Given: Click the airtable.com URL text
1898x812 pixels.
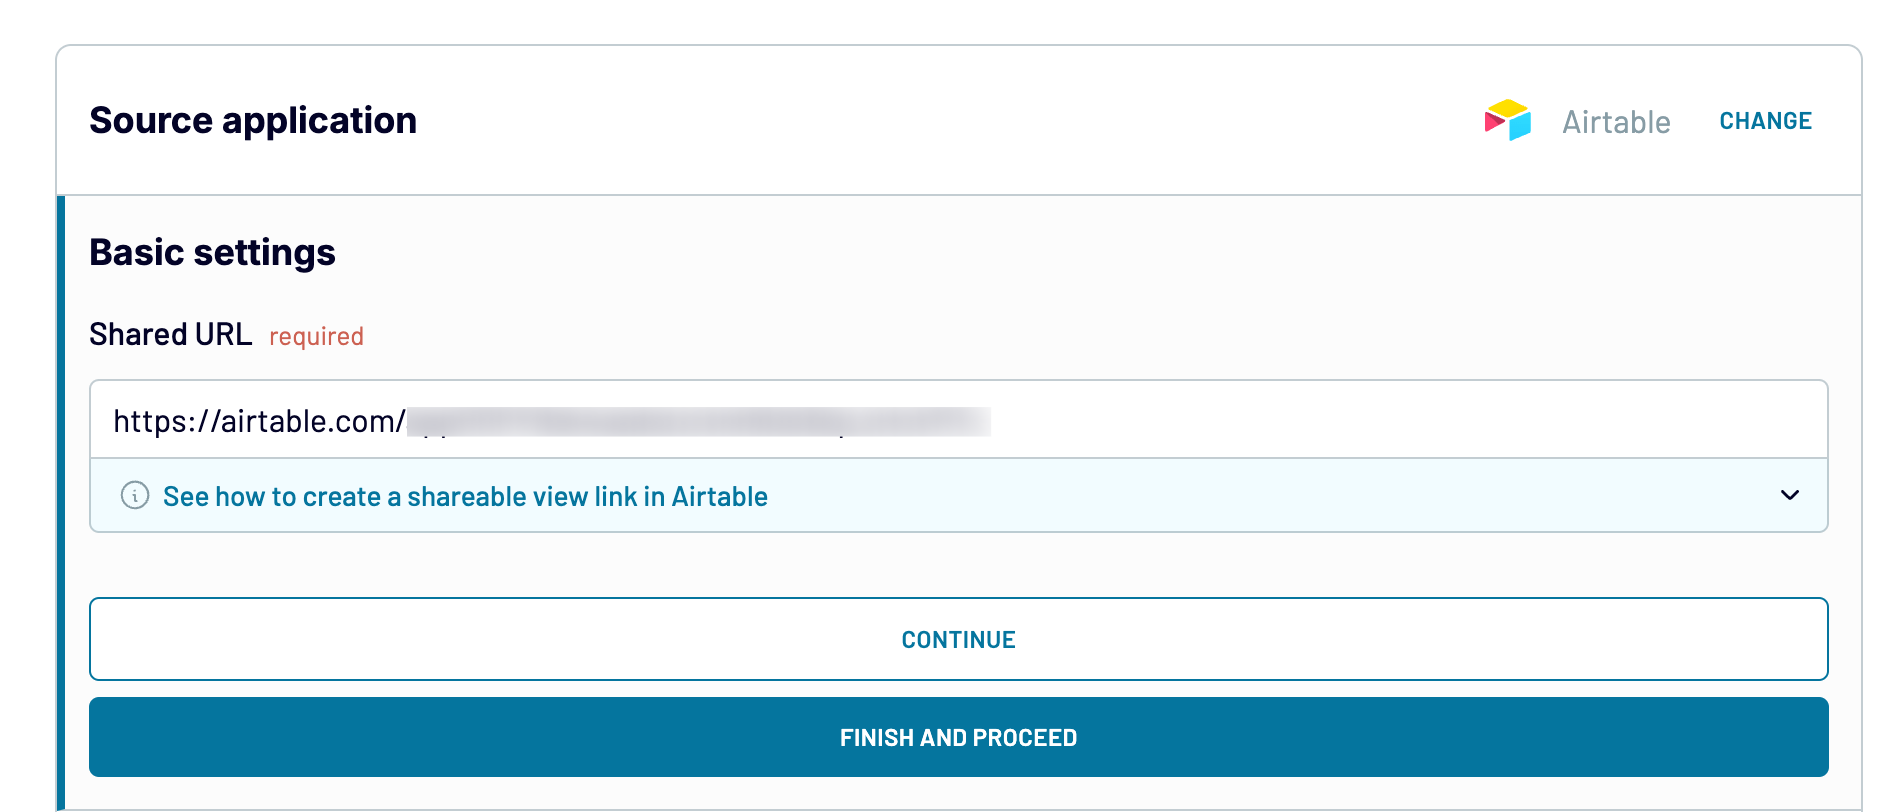Looking at the screenshot, I should [x=258, y=419].
